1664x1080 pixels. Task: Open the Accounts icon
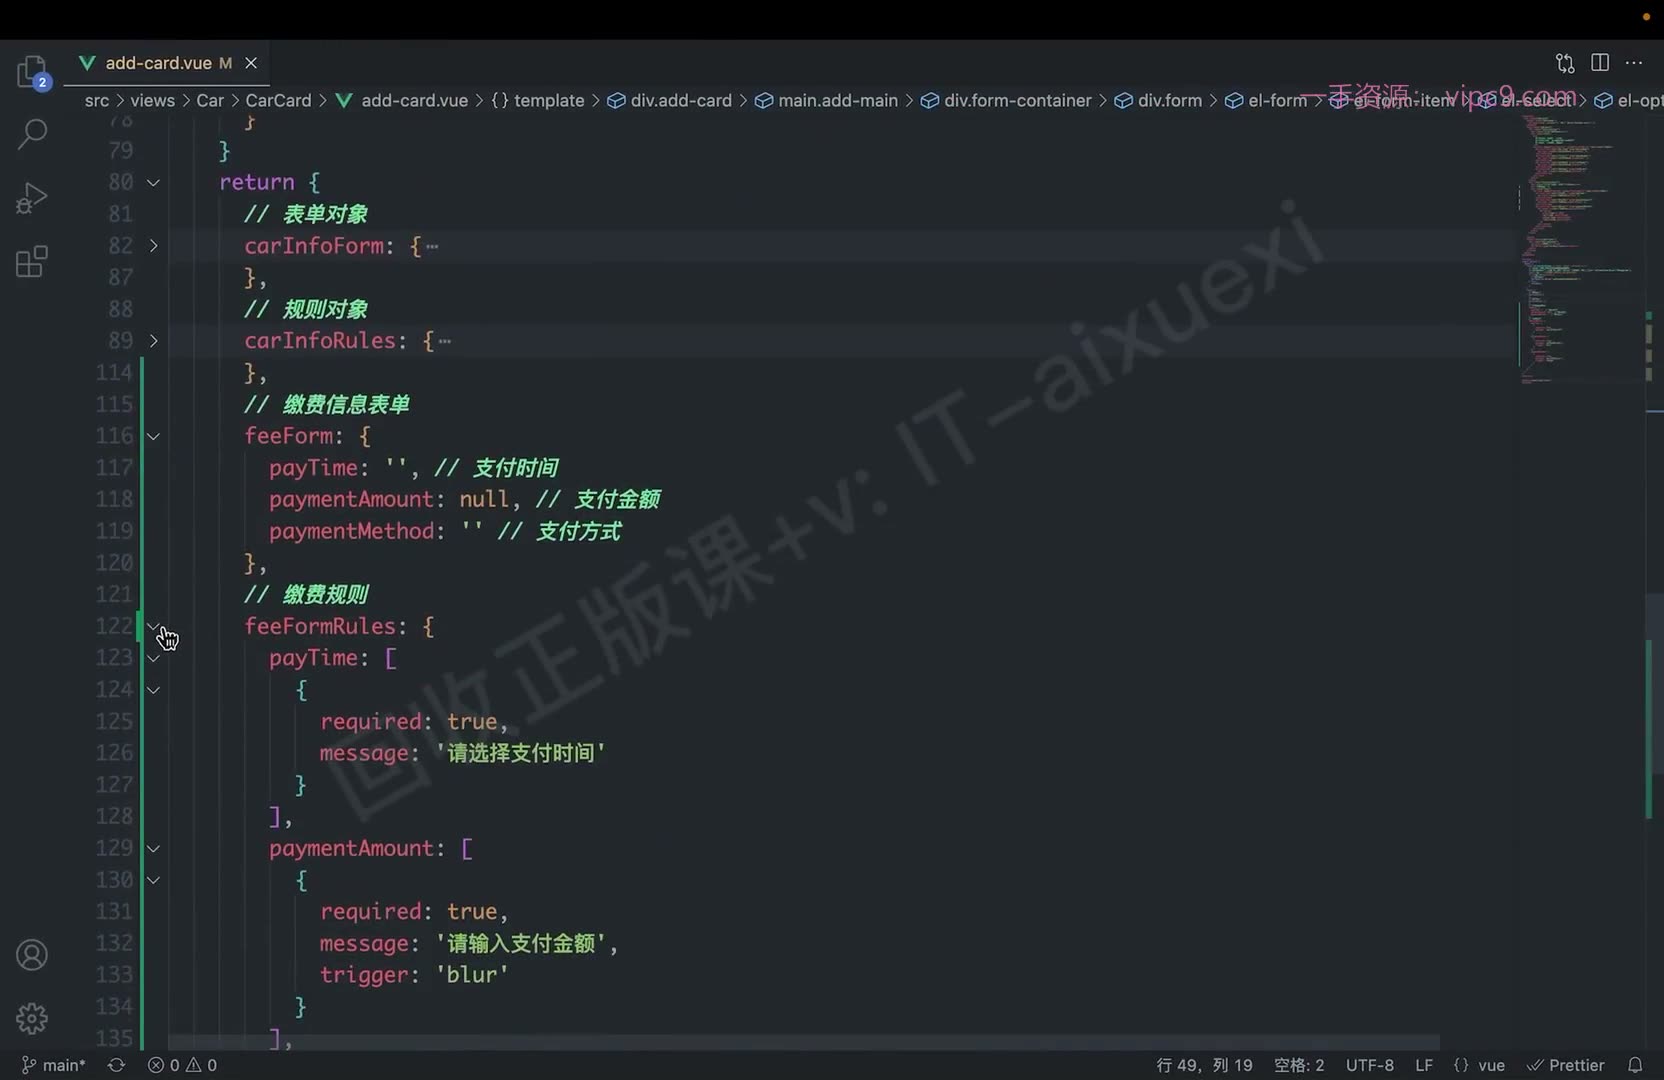[32, 955]
